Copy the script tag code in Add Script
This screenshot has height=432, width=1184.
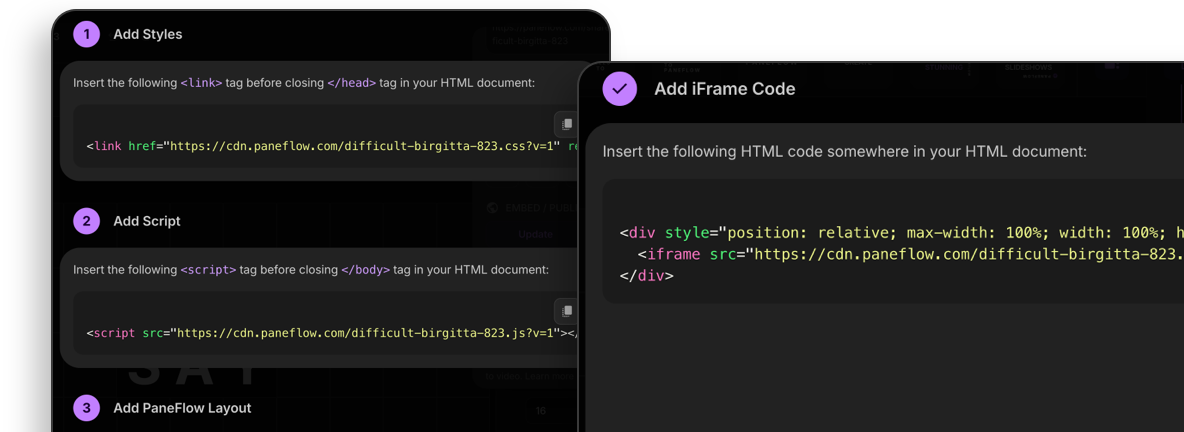[566, 310]
